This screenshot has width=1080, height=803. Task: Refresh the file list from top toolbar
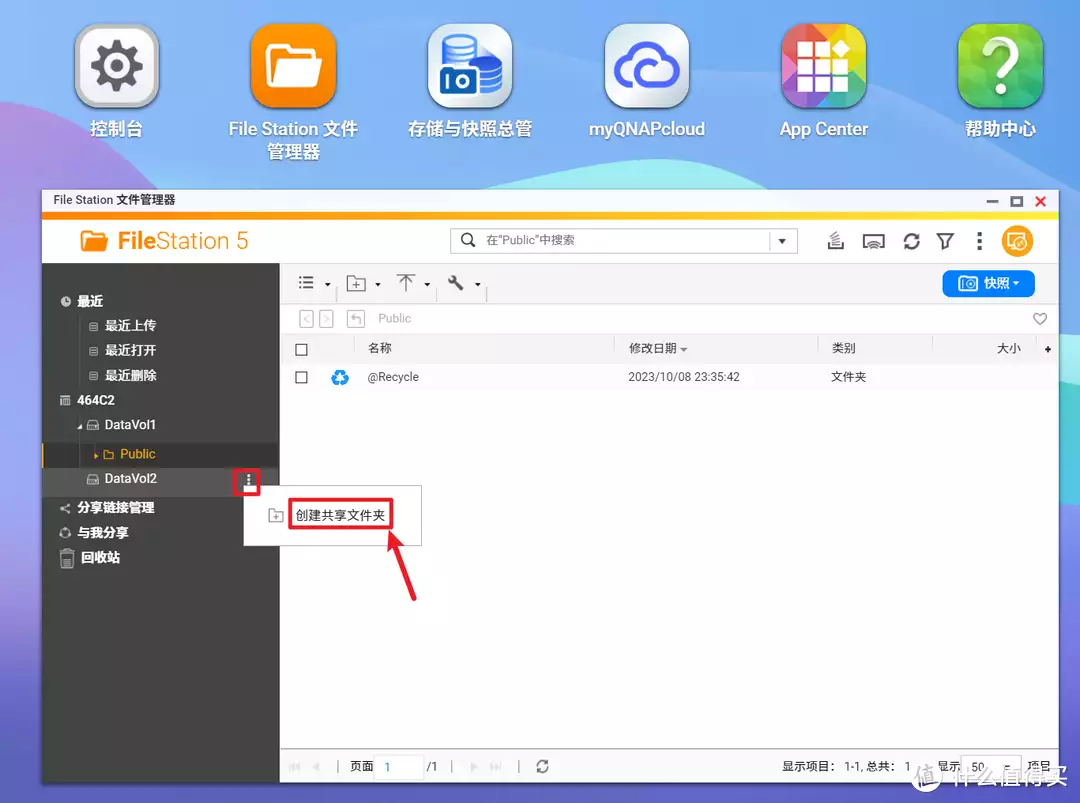911,241
